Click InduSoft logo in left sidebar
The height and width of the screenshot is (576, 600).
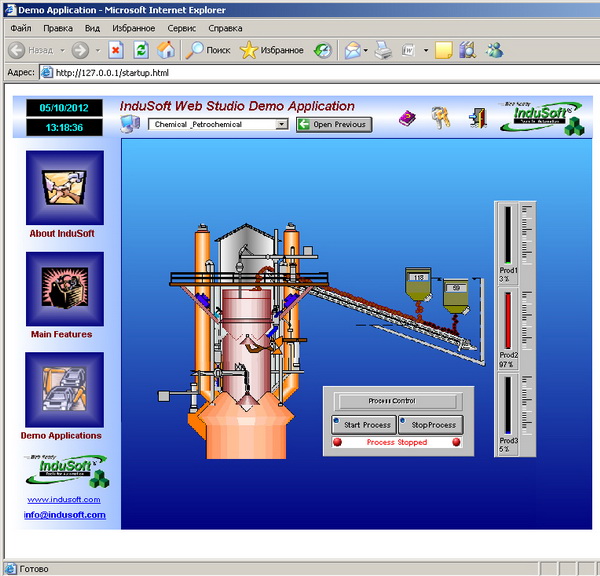pos(67,471)
